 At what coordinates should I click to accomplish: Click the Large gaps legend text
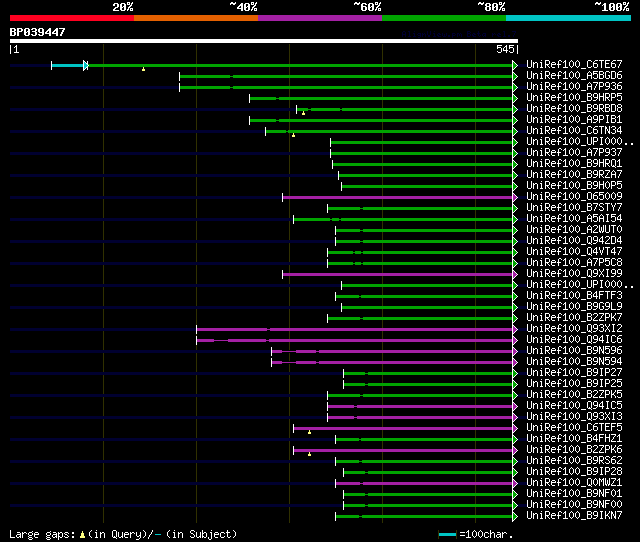(123, 534)
